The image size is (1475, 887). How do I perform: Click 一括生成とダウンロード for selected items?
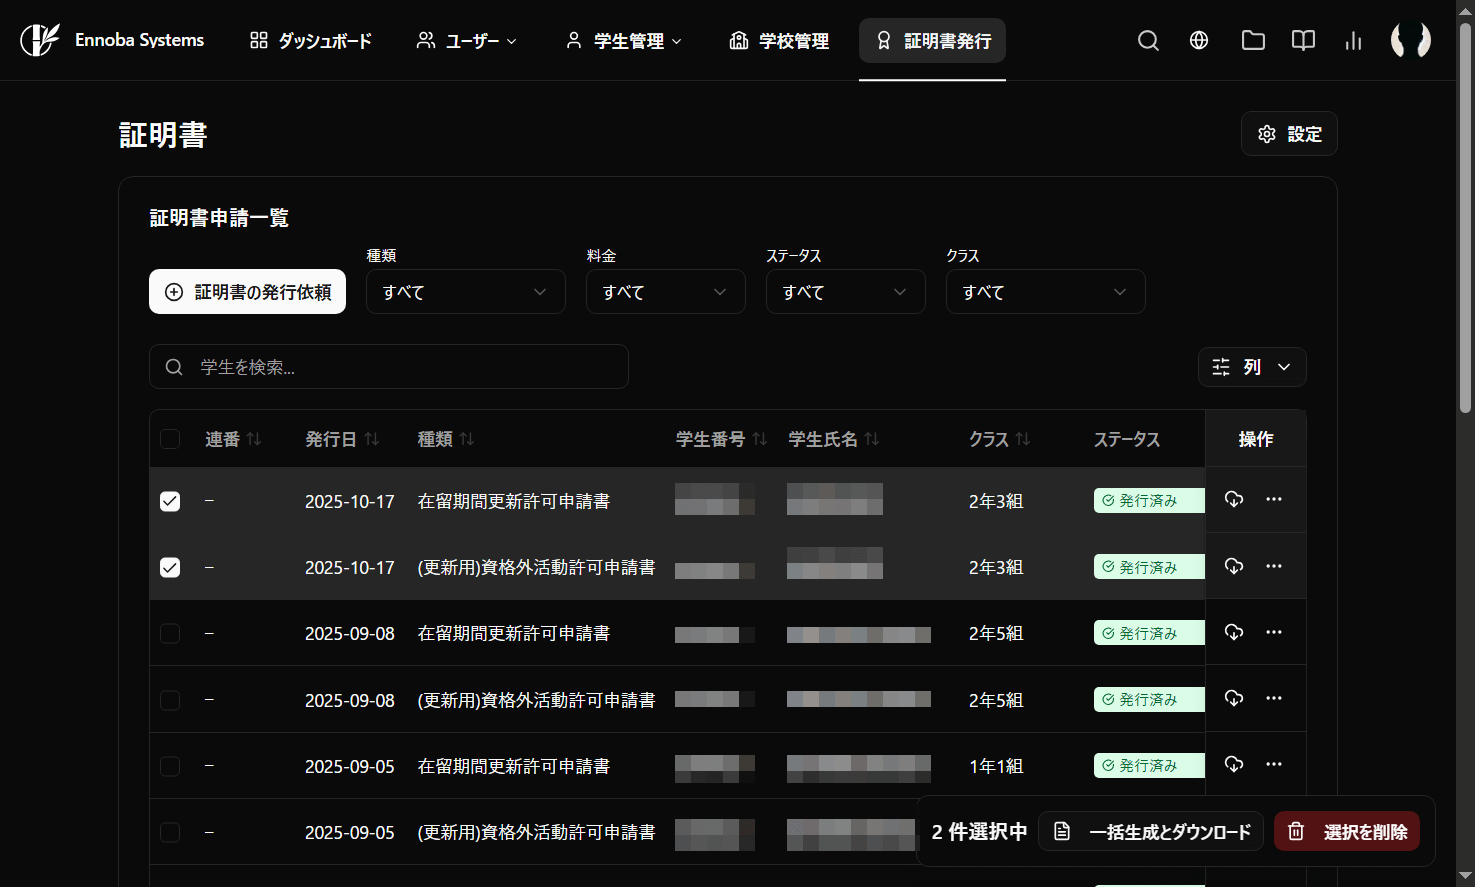1151,832
